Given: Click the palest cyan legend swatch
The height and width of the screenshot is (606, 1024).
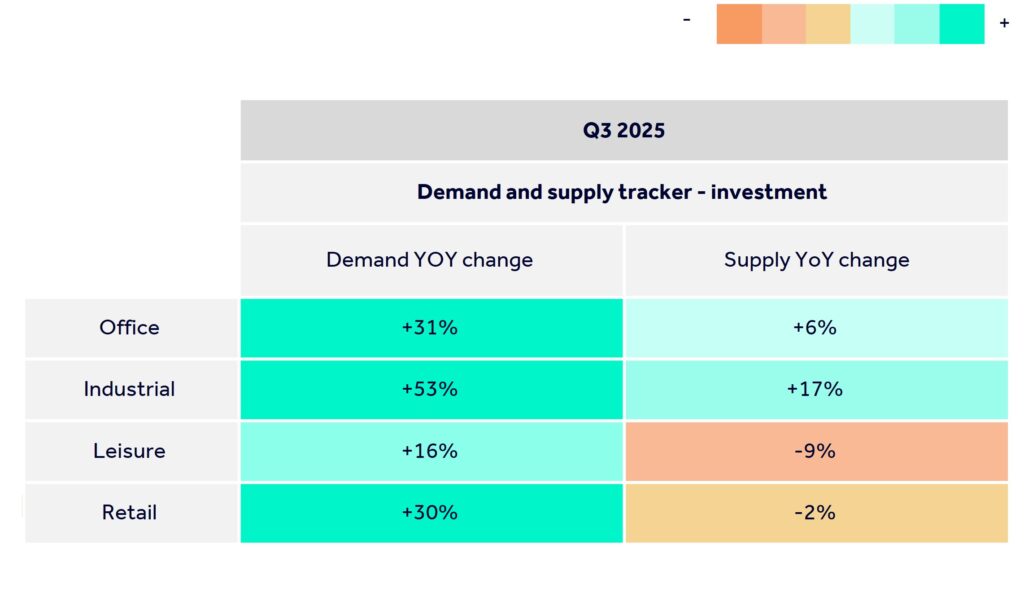Looking at the screenshot, I should pyautogui.click(x=872, y=24).
